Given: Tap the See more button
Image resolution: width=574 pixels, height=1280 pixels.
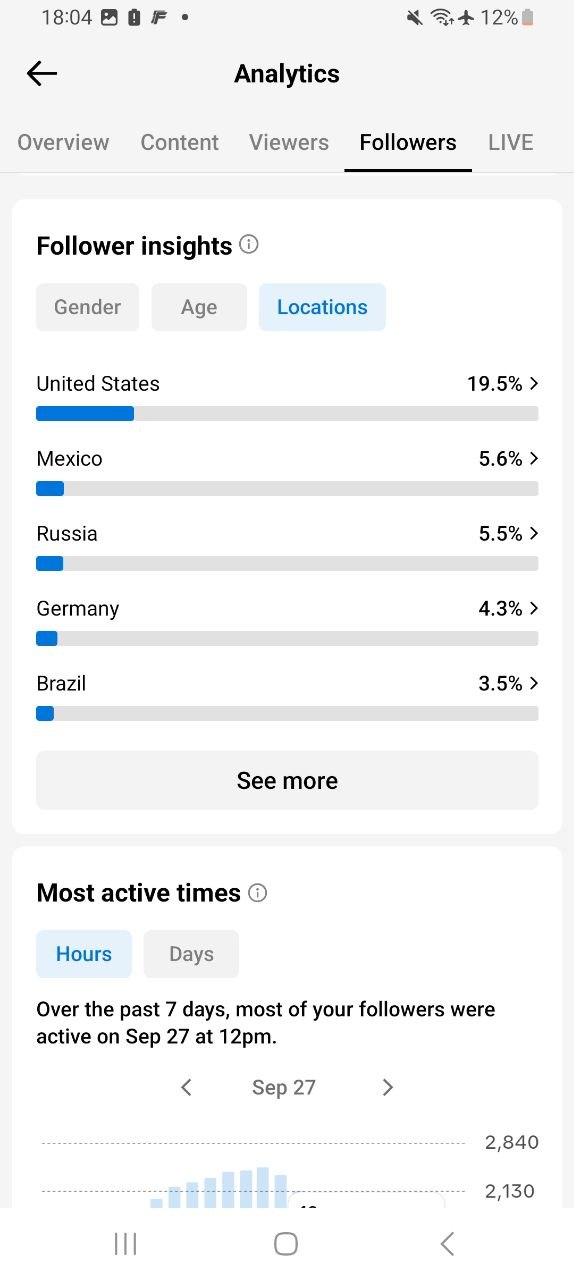Looking at the screenshot, I should (x=287, y=780).
